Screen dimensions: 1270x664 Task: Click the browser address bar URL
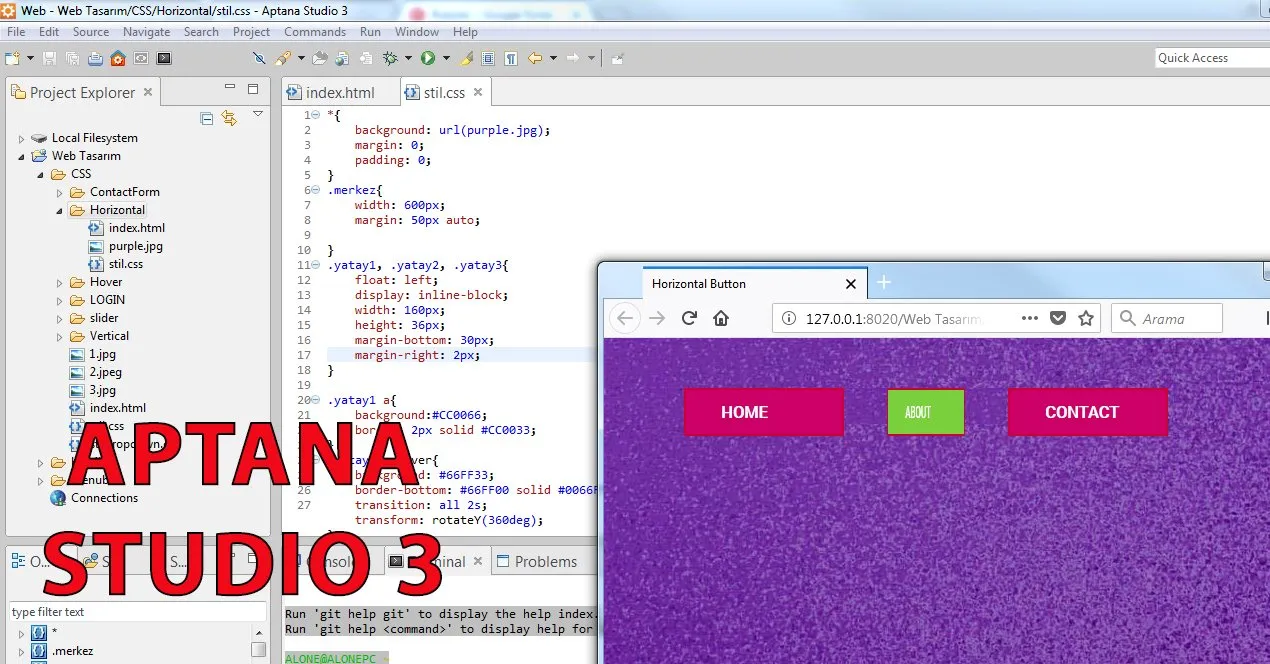pyautogui.click(x=893, y=318)
